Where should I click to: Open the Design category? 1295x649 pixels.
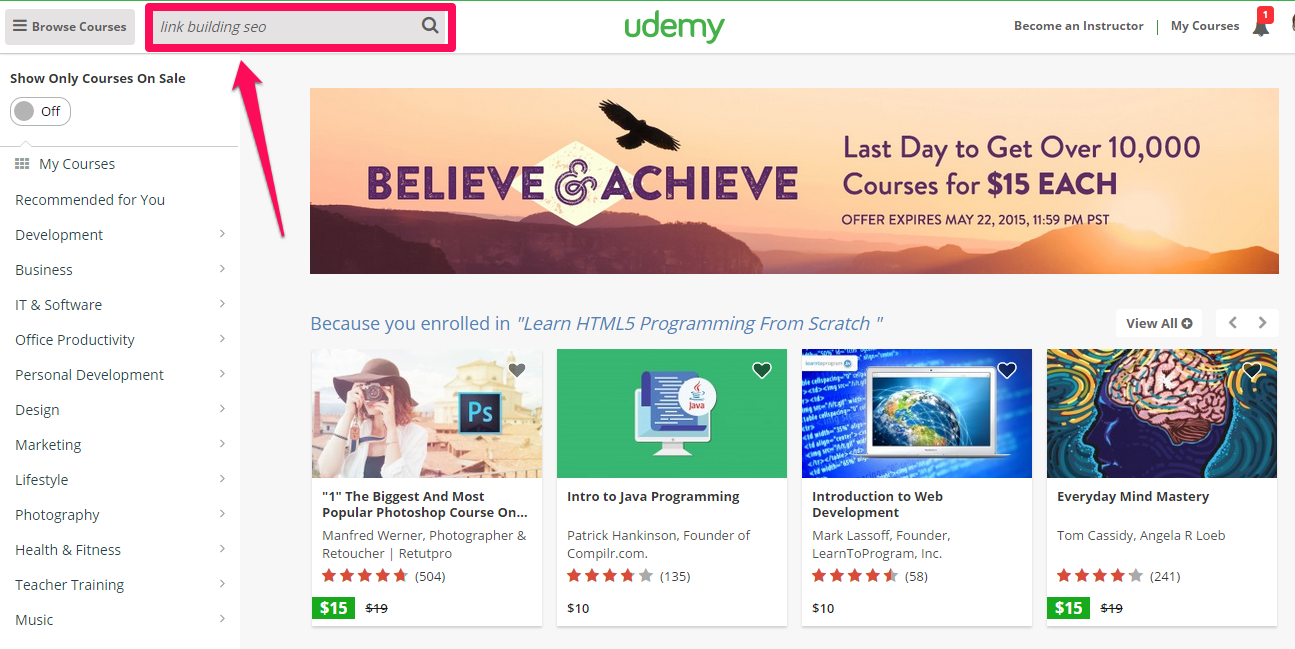(x=37, y=410)
